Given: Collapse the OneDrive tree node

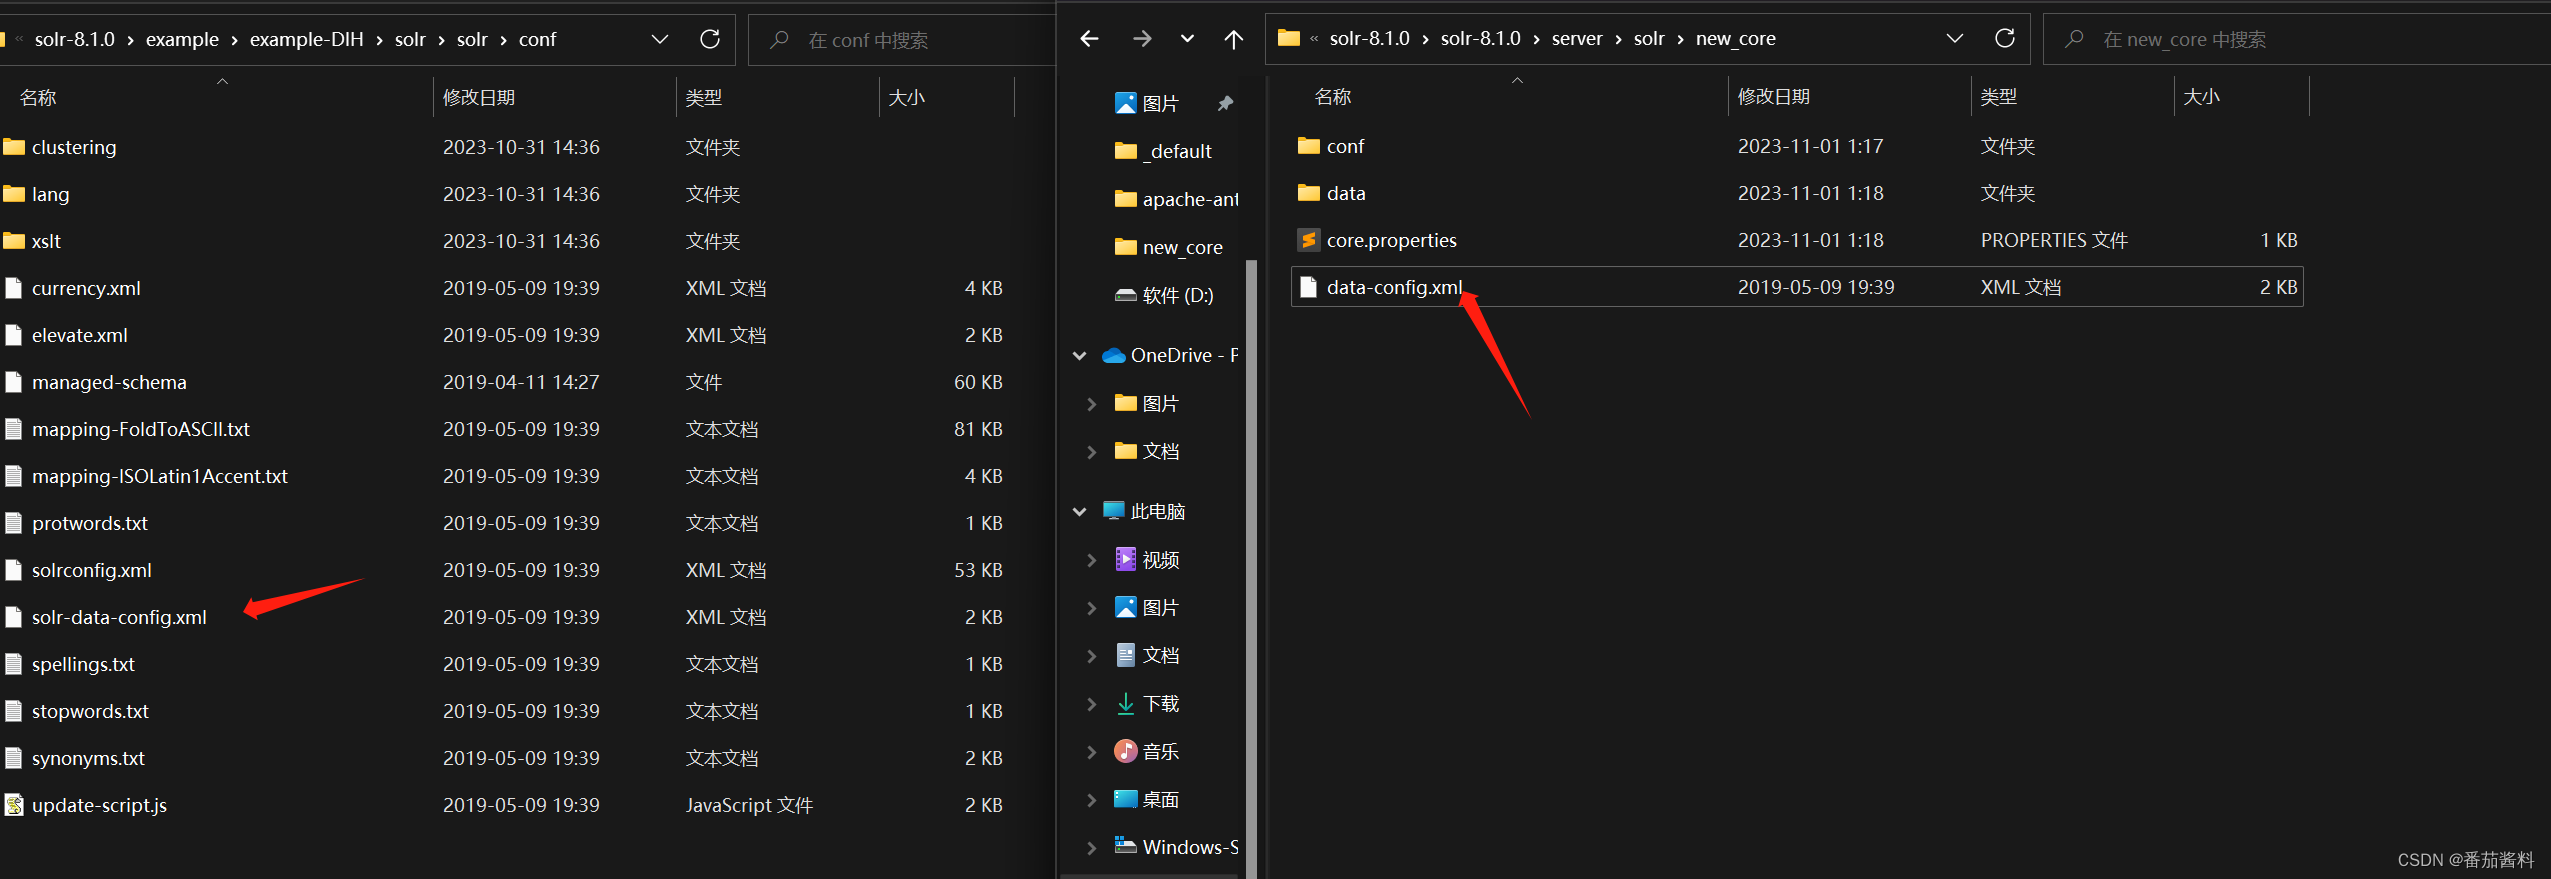Looking at the screenshot, I should (x=1080, y=355).
